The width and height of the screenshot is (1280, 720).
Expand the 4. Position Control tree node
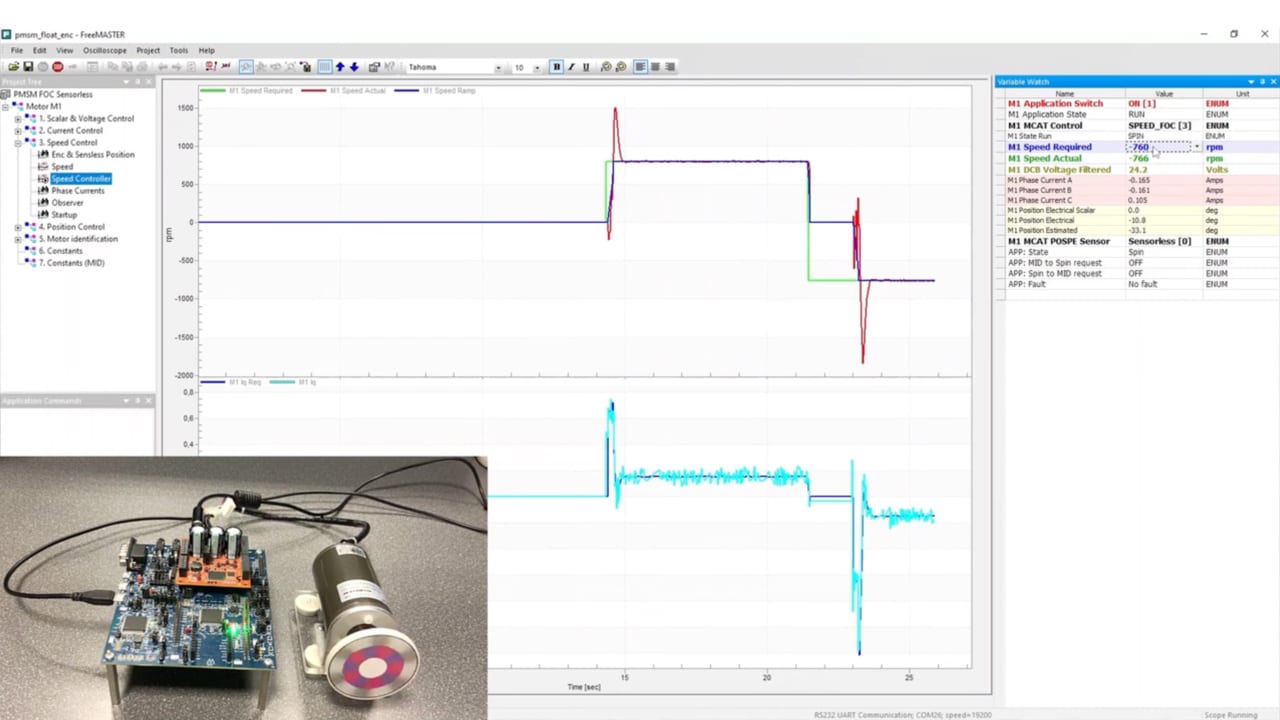coord(17,227)
